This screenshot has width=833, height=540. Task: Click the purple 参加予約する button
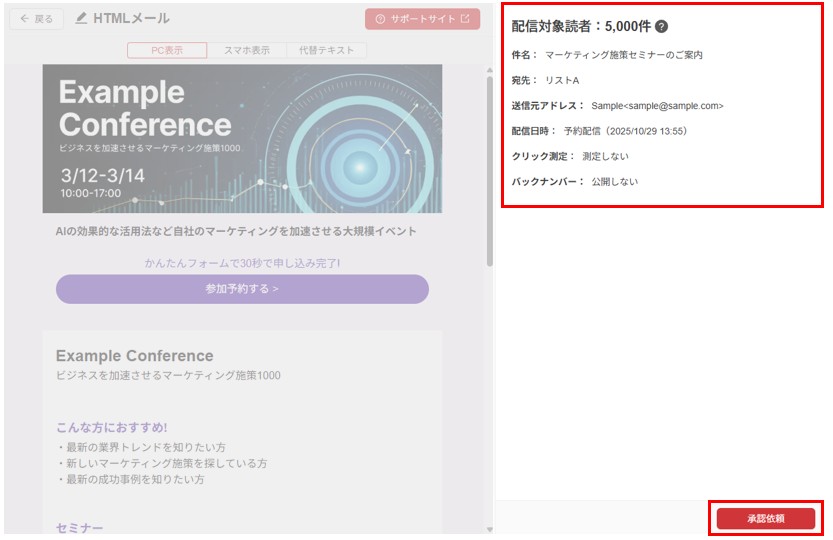tap(242, 289)
